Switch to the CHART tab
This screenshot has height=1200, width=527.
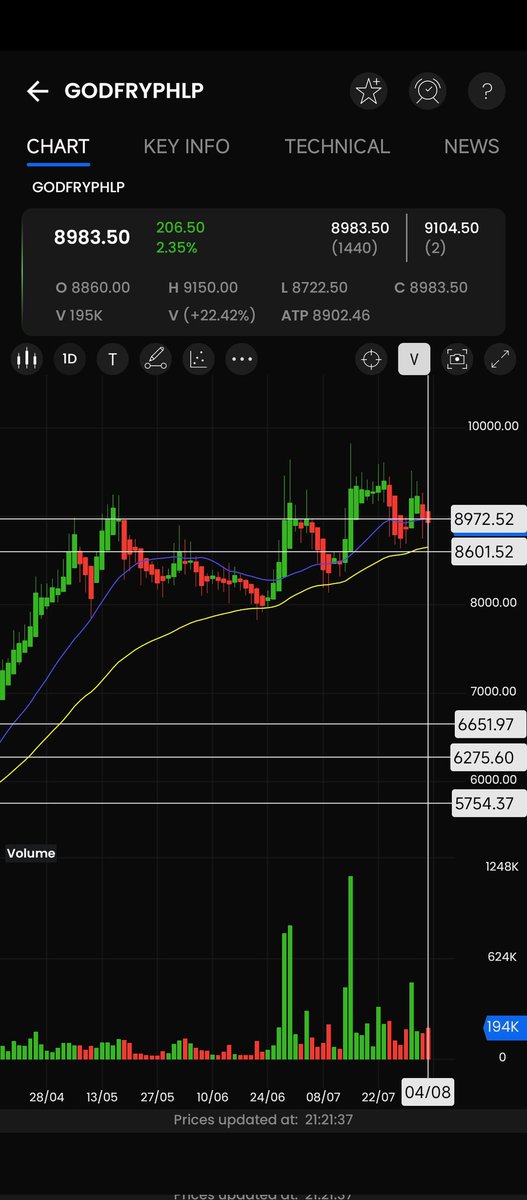(x=58, y=147)
